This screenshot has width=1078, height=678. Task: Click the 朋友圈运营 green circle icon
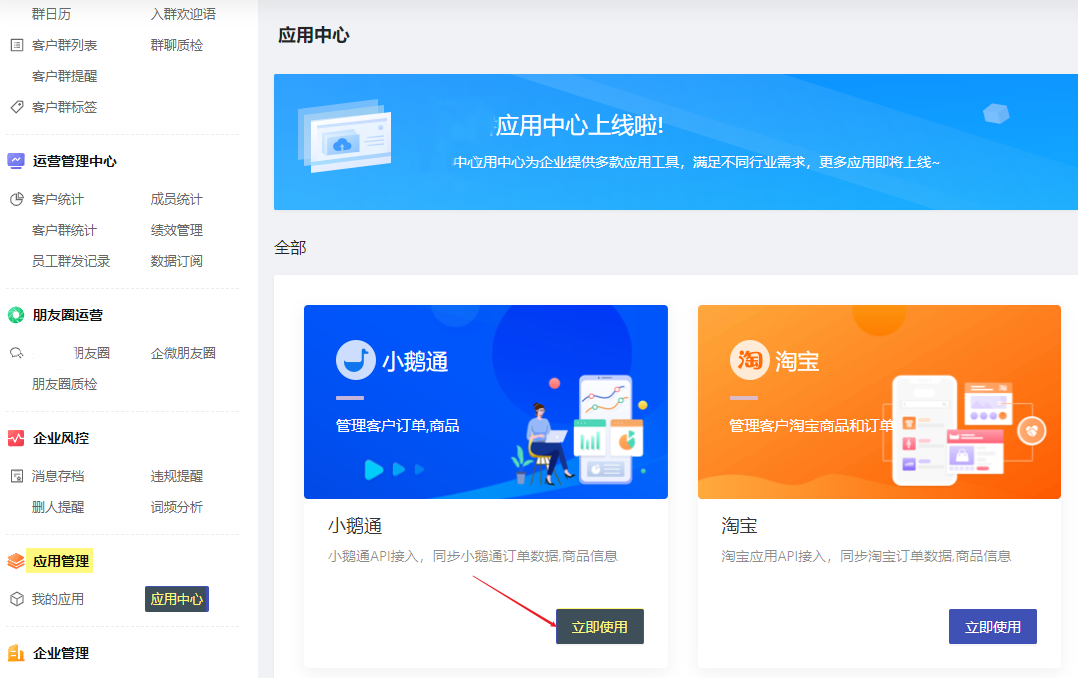(16, 315)
